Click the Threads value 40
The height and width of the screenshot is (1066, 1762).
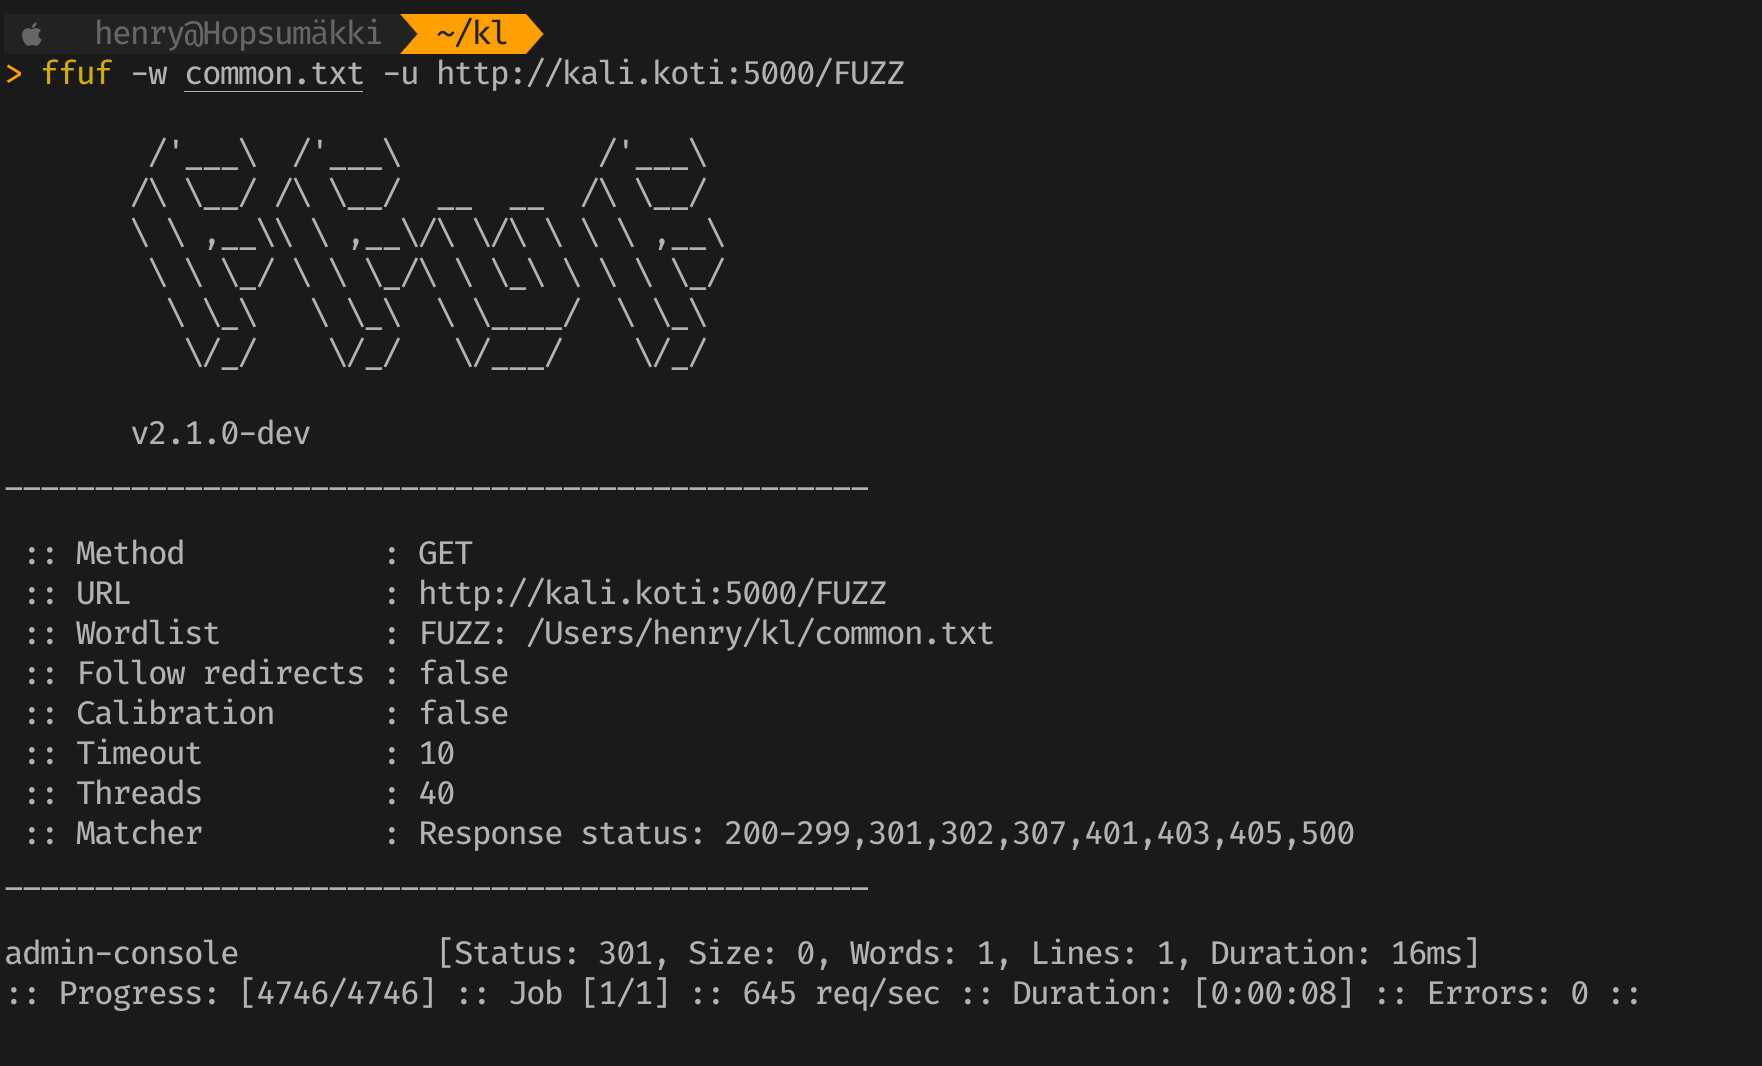point(436,794)
